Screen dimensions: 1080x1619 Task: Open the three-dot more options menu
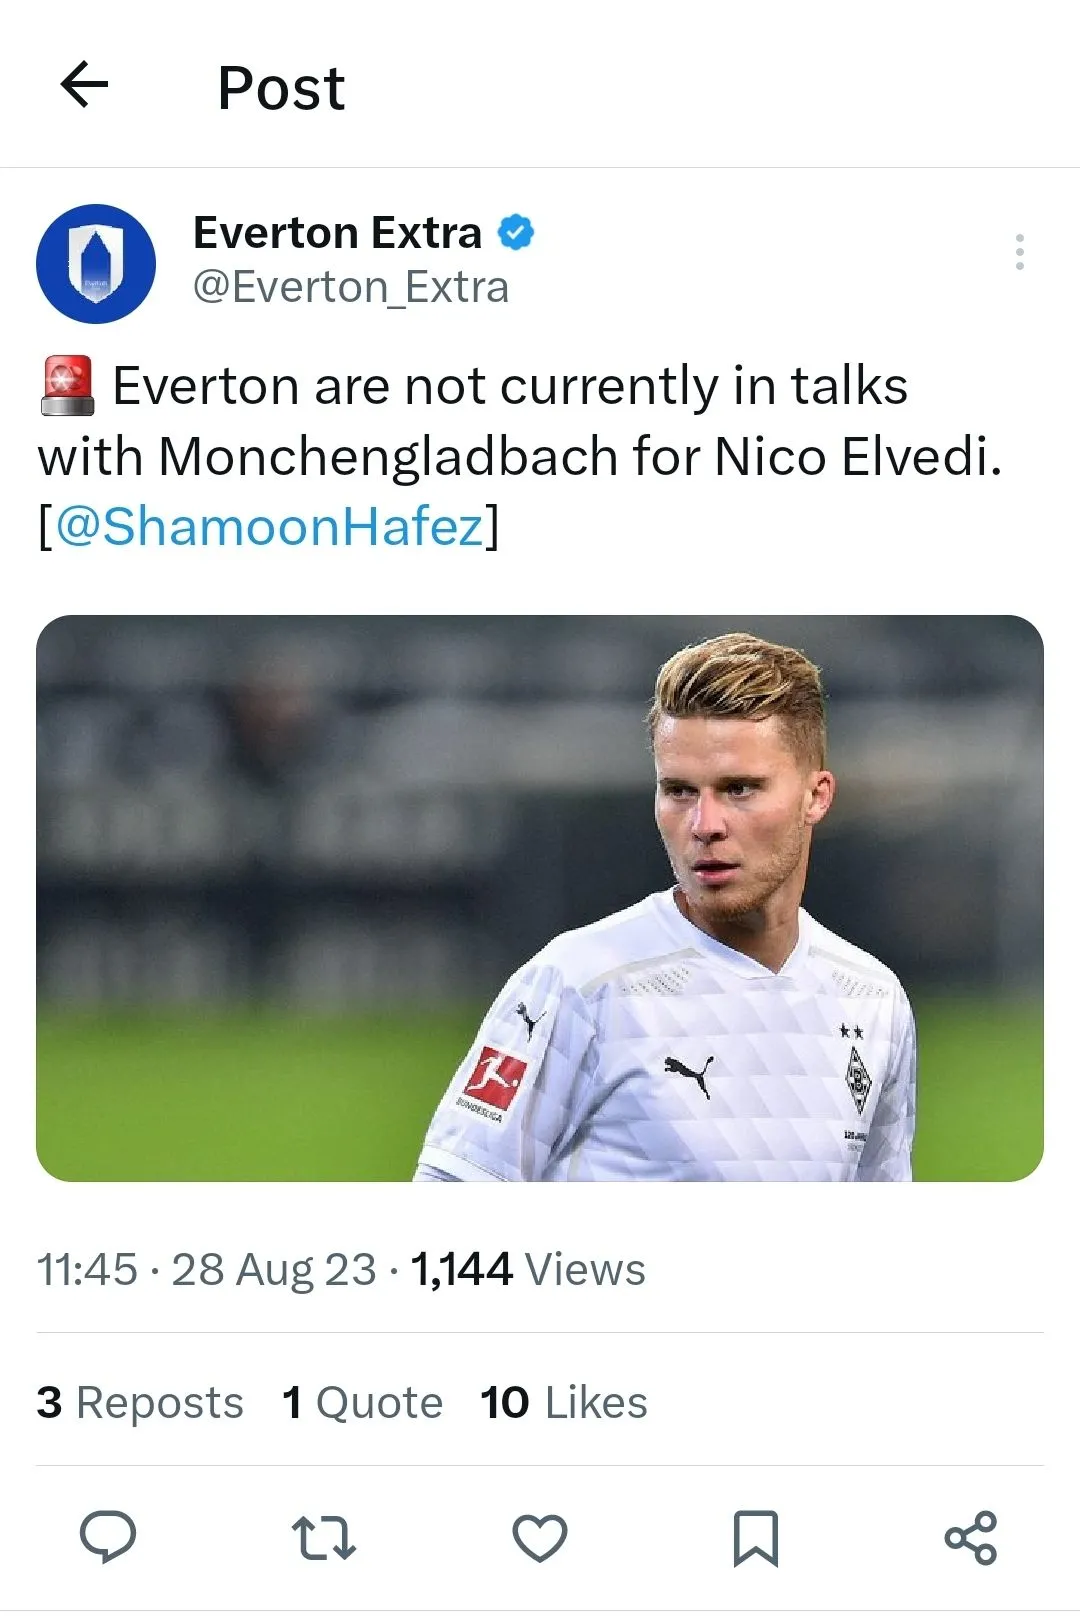pyautogui.click(x=1019, y=252)
